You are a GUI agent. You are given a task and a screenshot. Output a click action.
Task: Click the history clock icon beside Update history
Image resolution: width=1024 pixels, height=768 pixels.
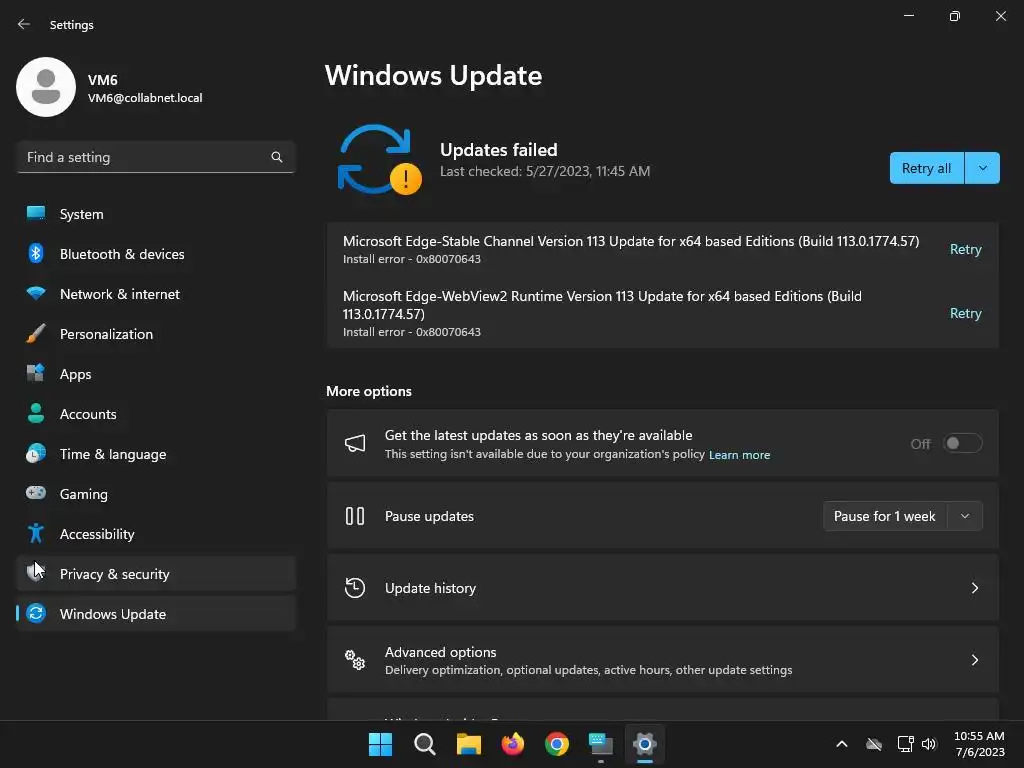pyautogui.click(x=355, y=588)
